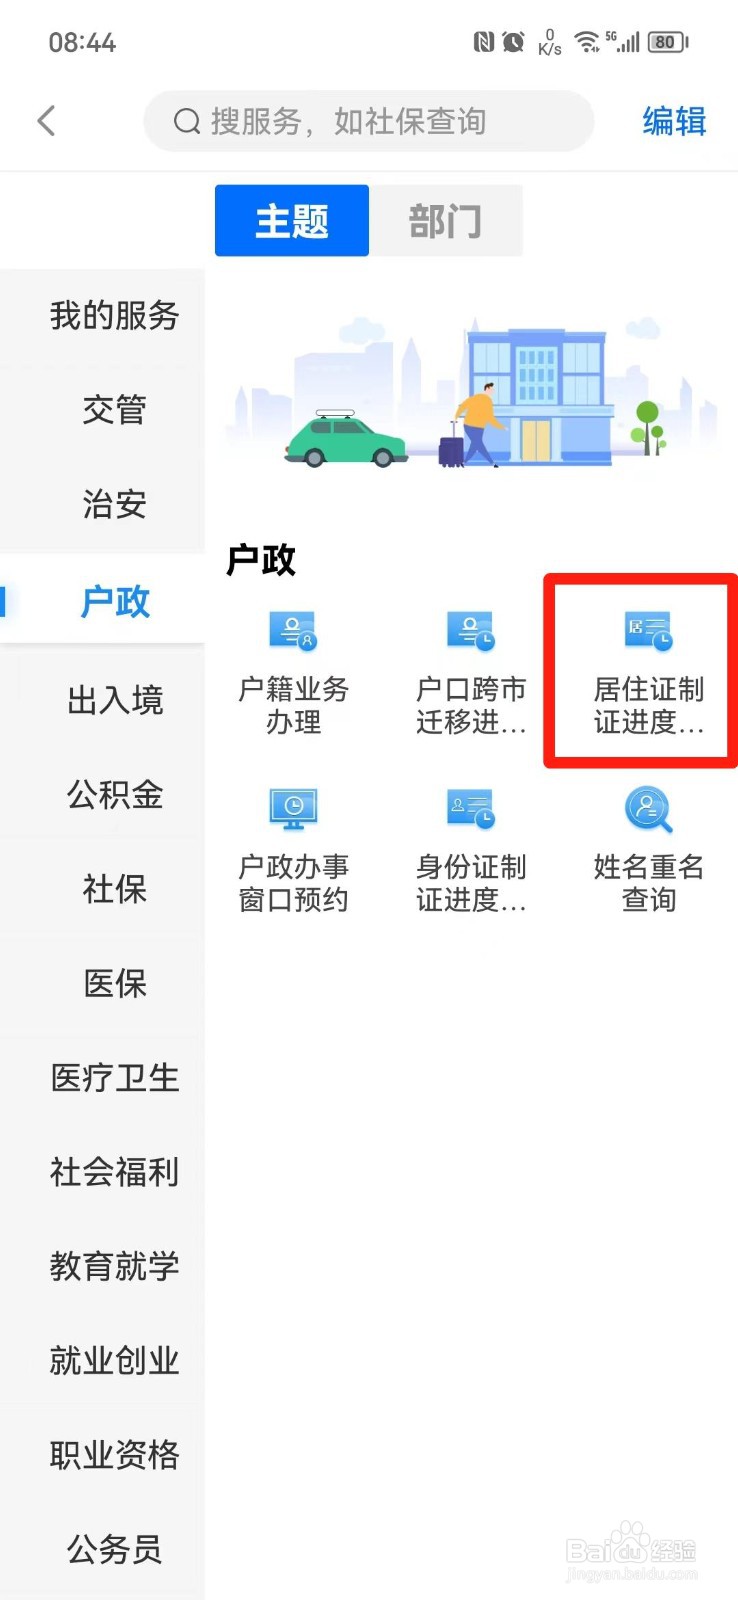Tap the back arrow
The height and width of the screenshot is (1600, 738).
pos(46,121)
